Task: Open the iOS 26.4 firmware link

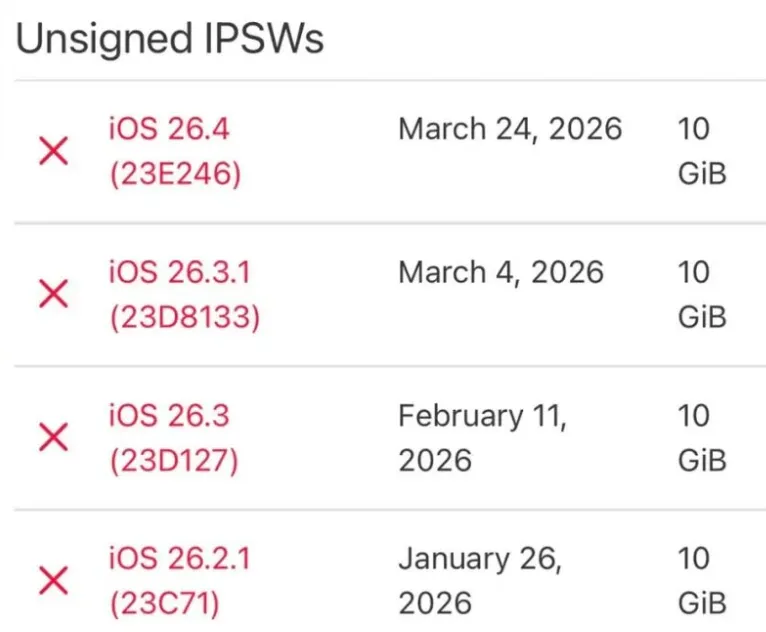Action: click(x=169, y=129)
